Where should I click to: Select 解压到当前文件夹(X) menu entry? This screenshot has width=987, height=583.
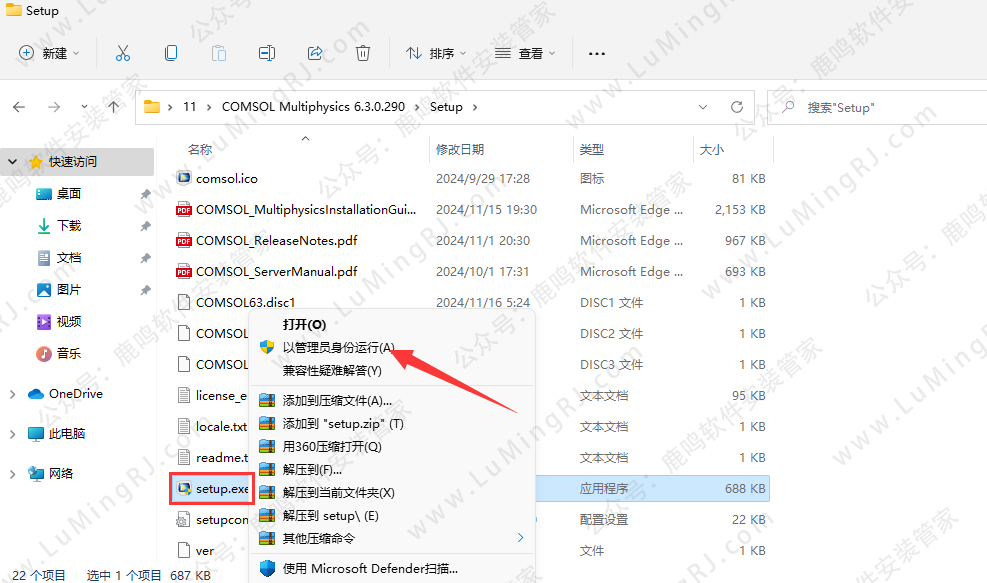coord(338,493)
